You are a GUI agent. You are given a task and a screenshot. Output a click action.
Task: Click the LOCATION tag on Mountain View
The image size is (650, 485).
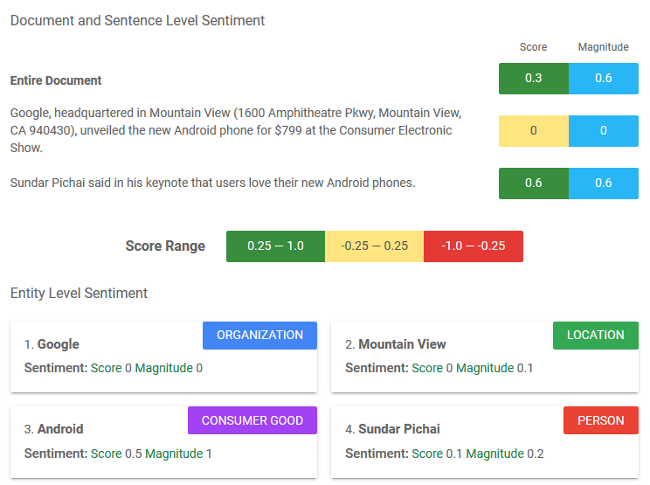(x=595, y=336)
